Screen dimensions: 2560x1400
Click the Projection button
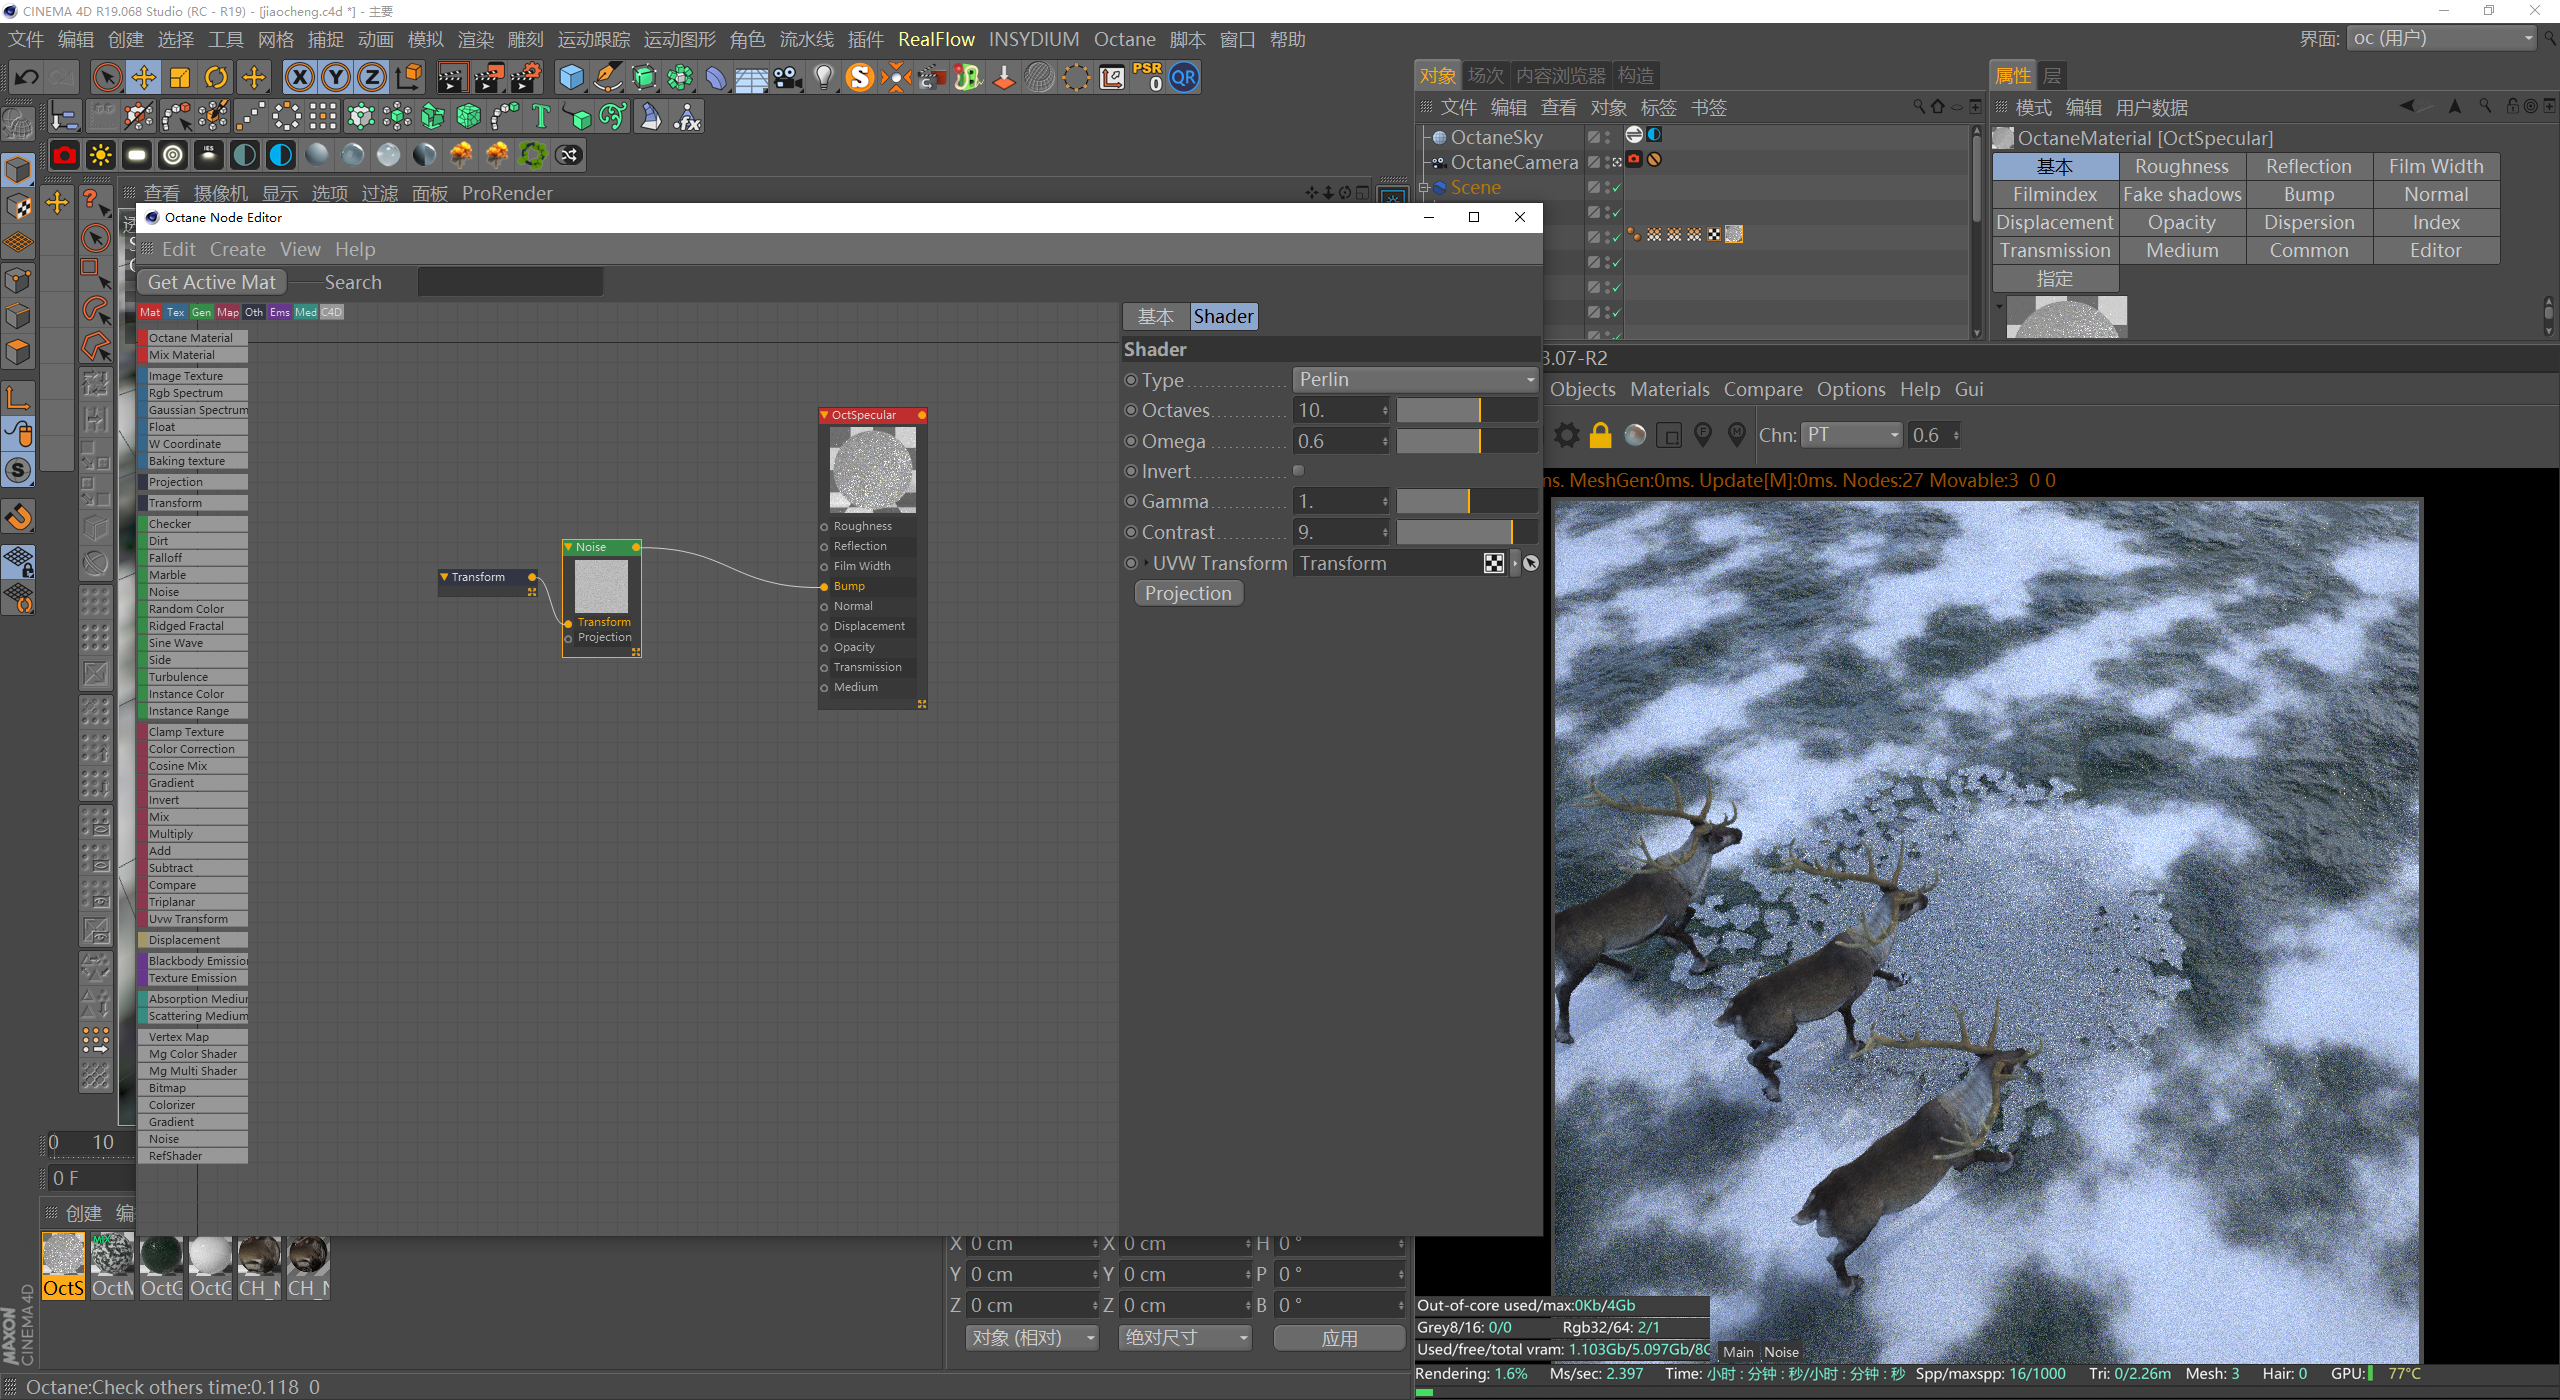[x=1188, y=594]
